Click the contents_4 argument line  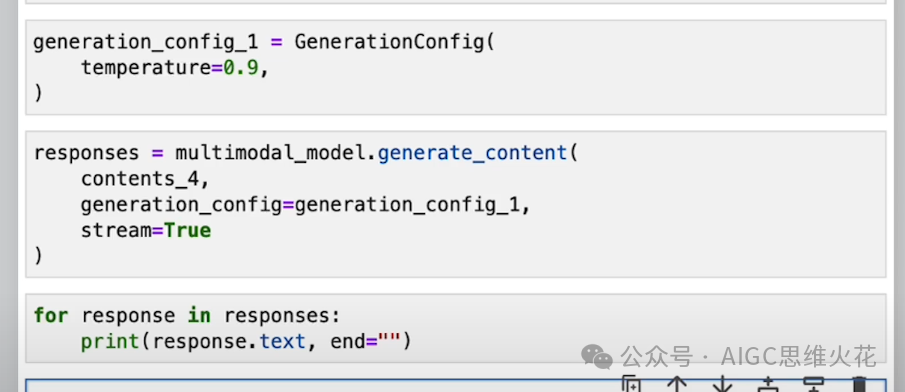(x=144, y=179)
